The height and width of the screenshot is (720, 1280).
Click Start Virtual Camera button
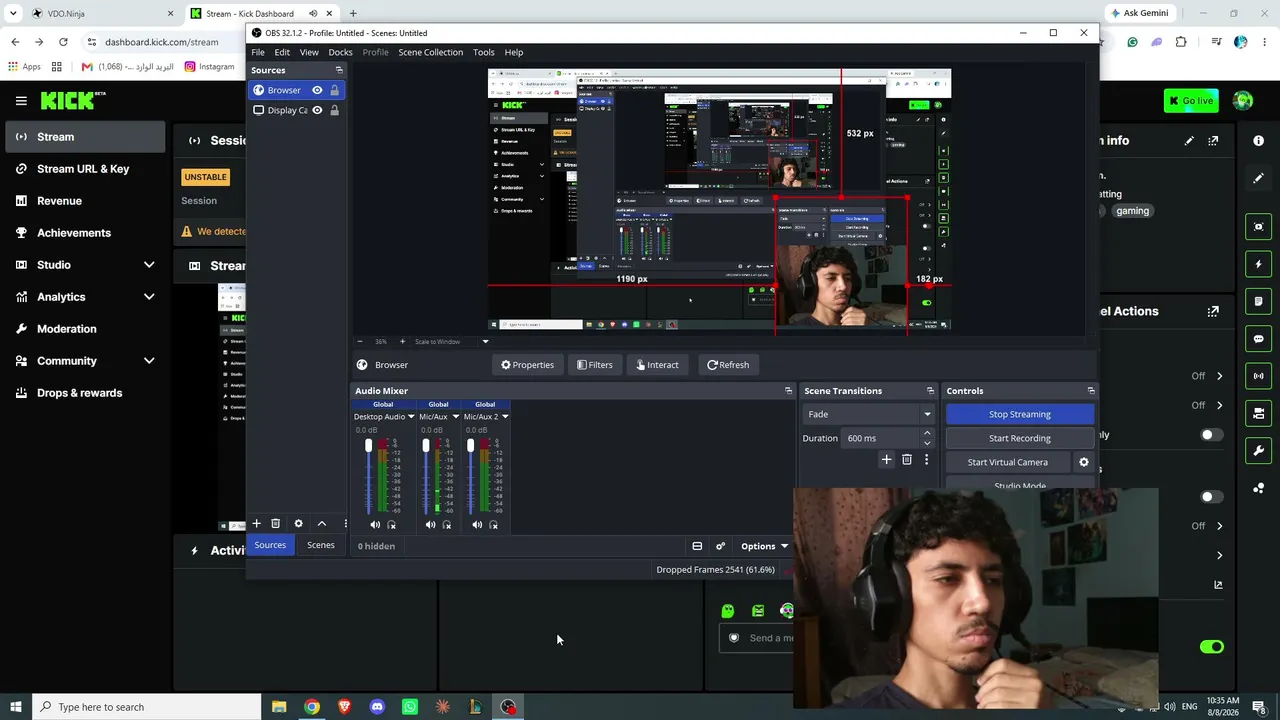click(1007, 462)
